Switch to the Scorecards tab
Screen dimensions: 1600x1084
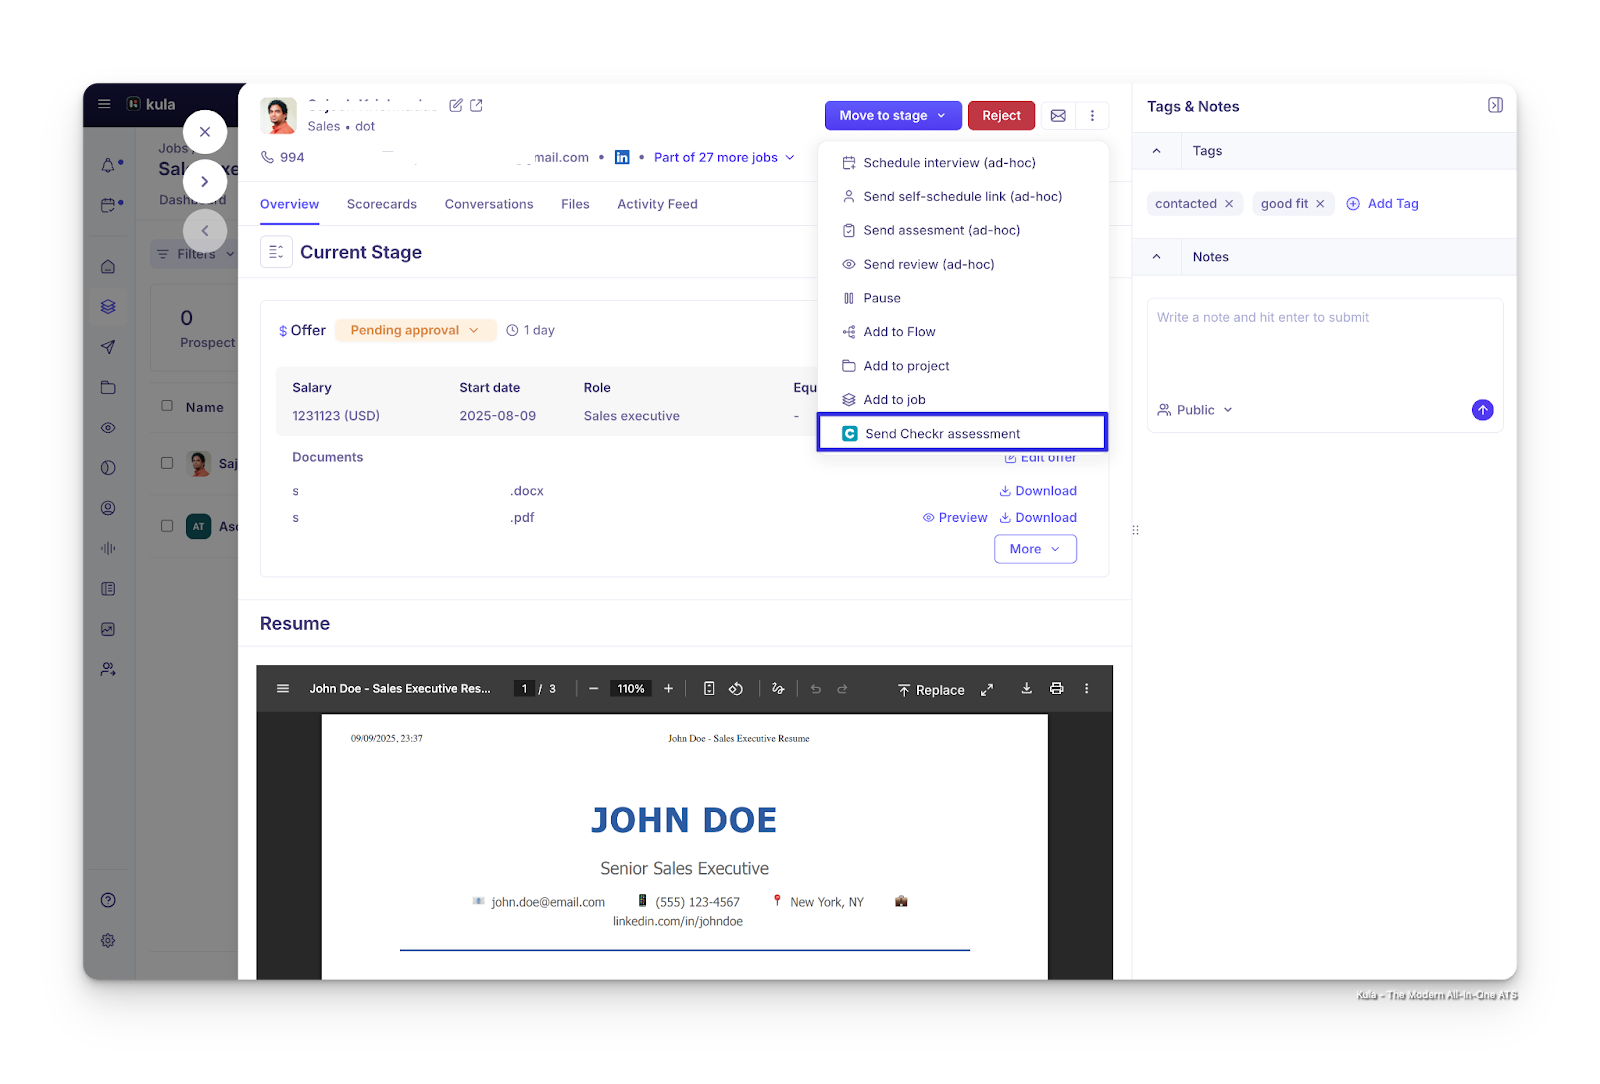382,204
